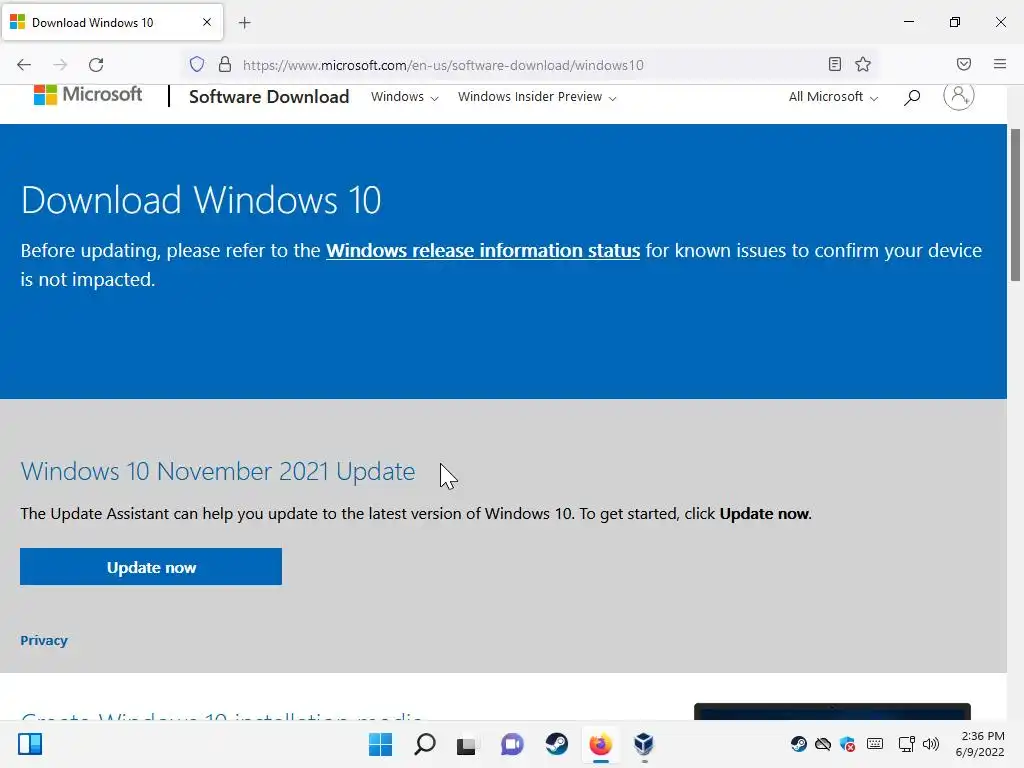This screenshot has width=1024, height=768.
Task: Expand the Windows Insider Preview menu
Action: coord(537,97)
